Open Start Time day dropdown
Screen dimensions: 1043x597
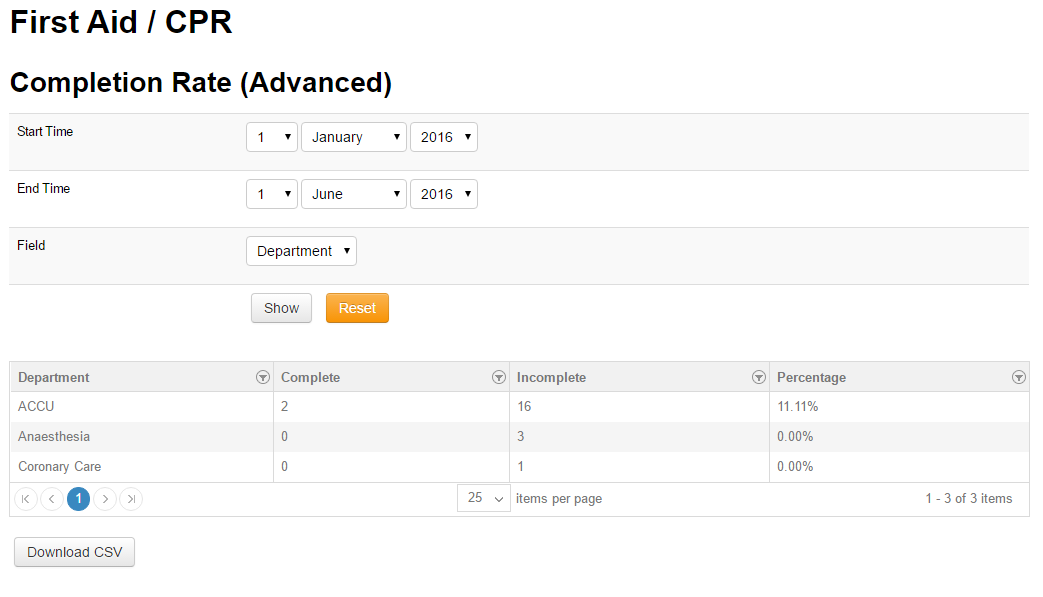point(271,137)
